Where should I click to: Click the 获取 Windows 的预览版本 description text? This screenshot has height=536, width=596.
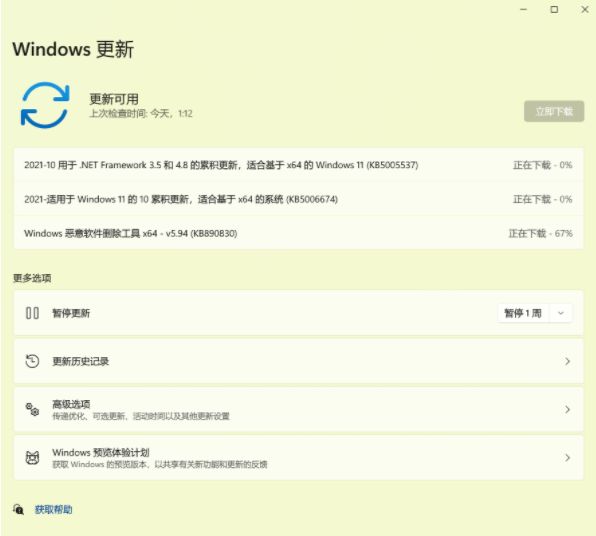pyautogui.click(x=160, y=464)
